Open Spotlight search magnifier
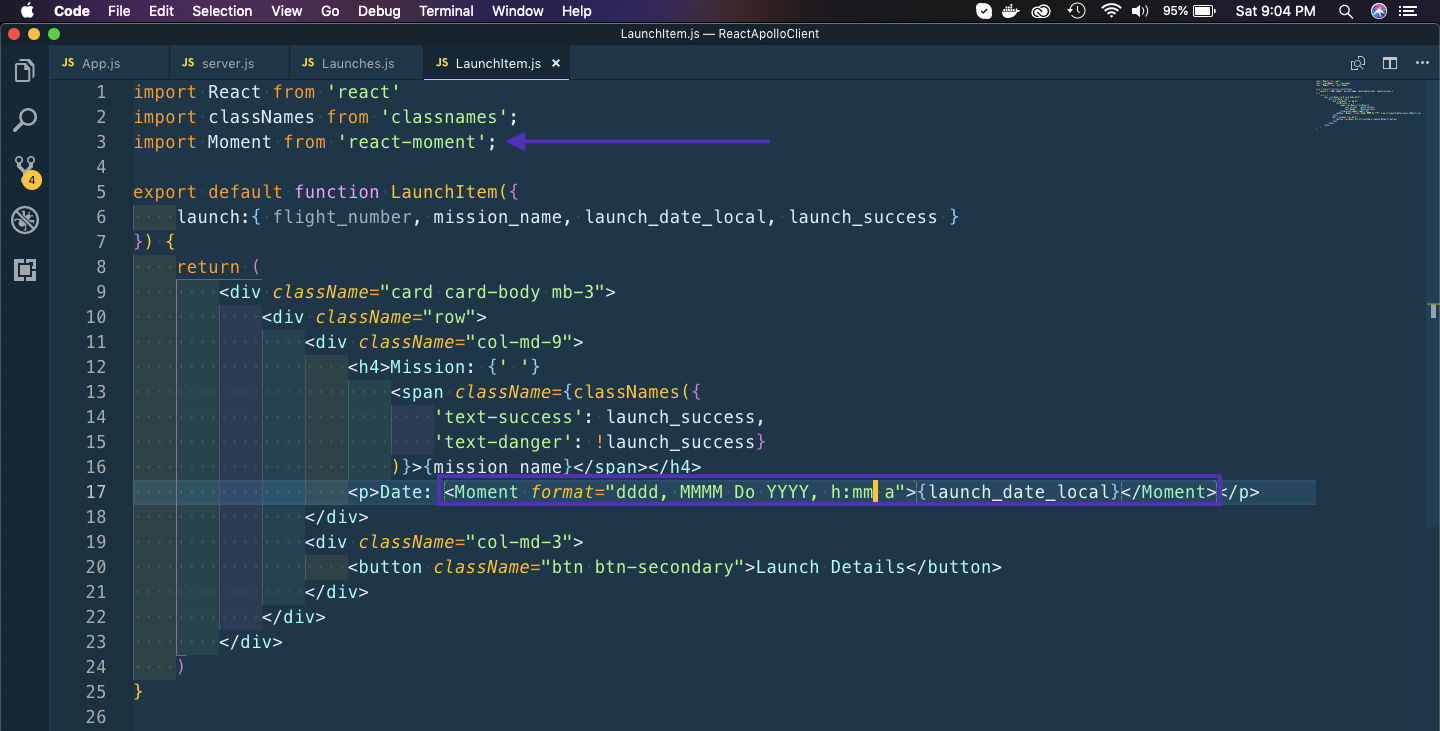 point(1345,11)
